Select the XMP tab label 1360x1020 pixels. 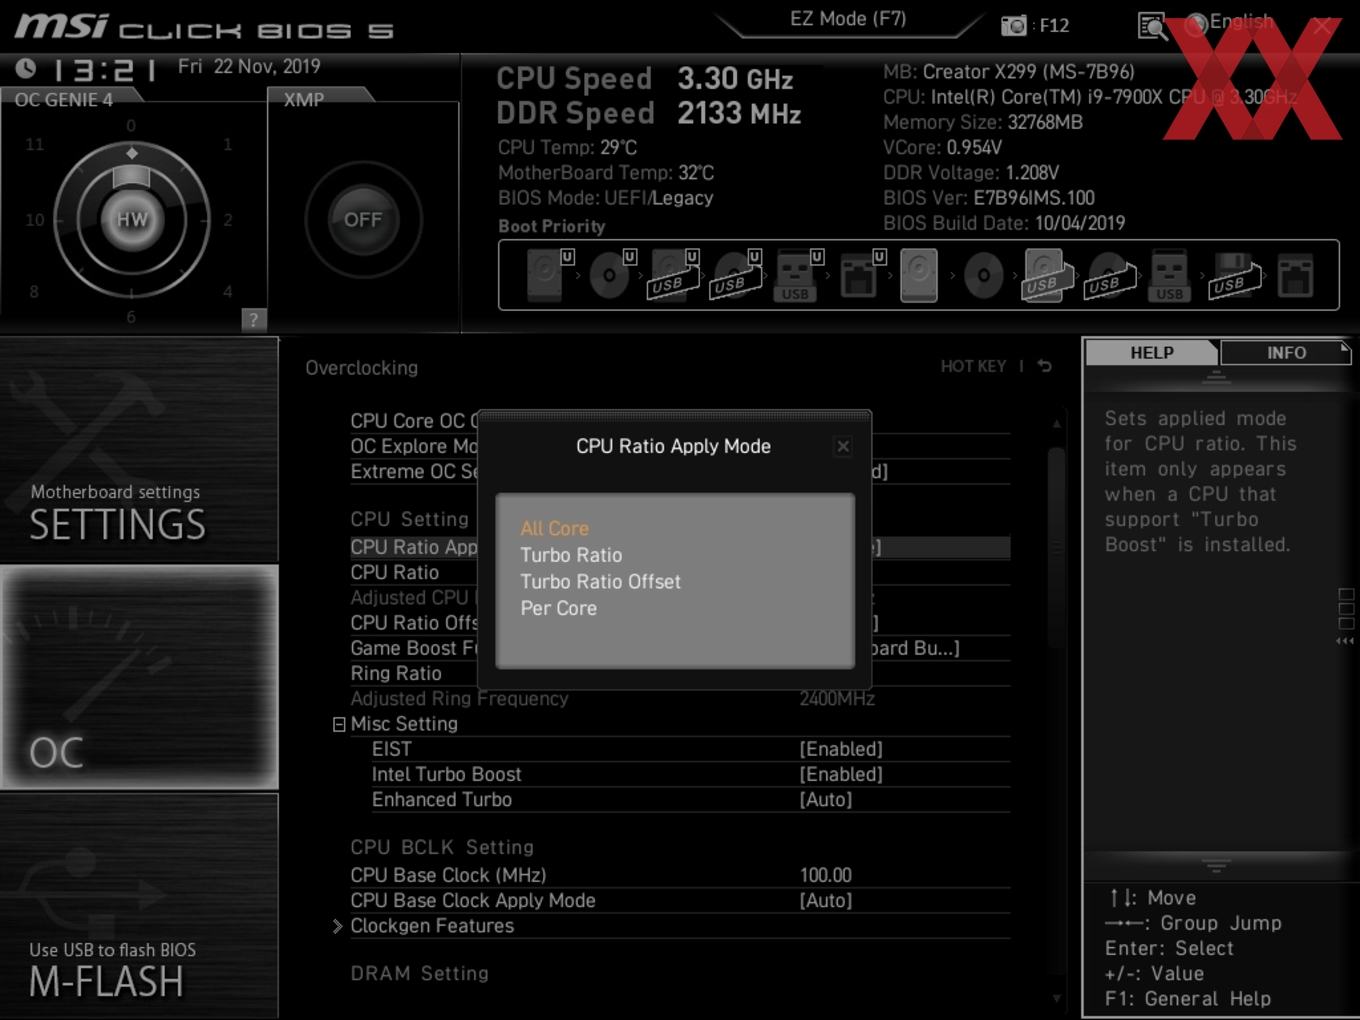304,99
